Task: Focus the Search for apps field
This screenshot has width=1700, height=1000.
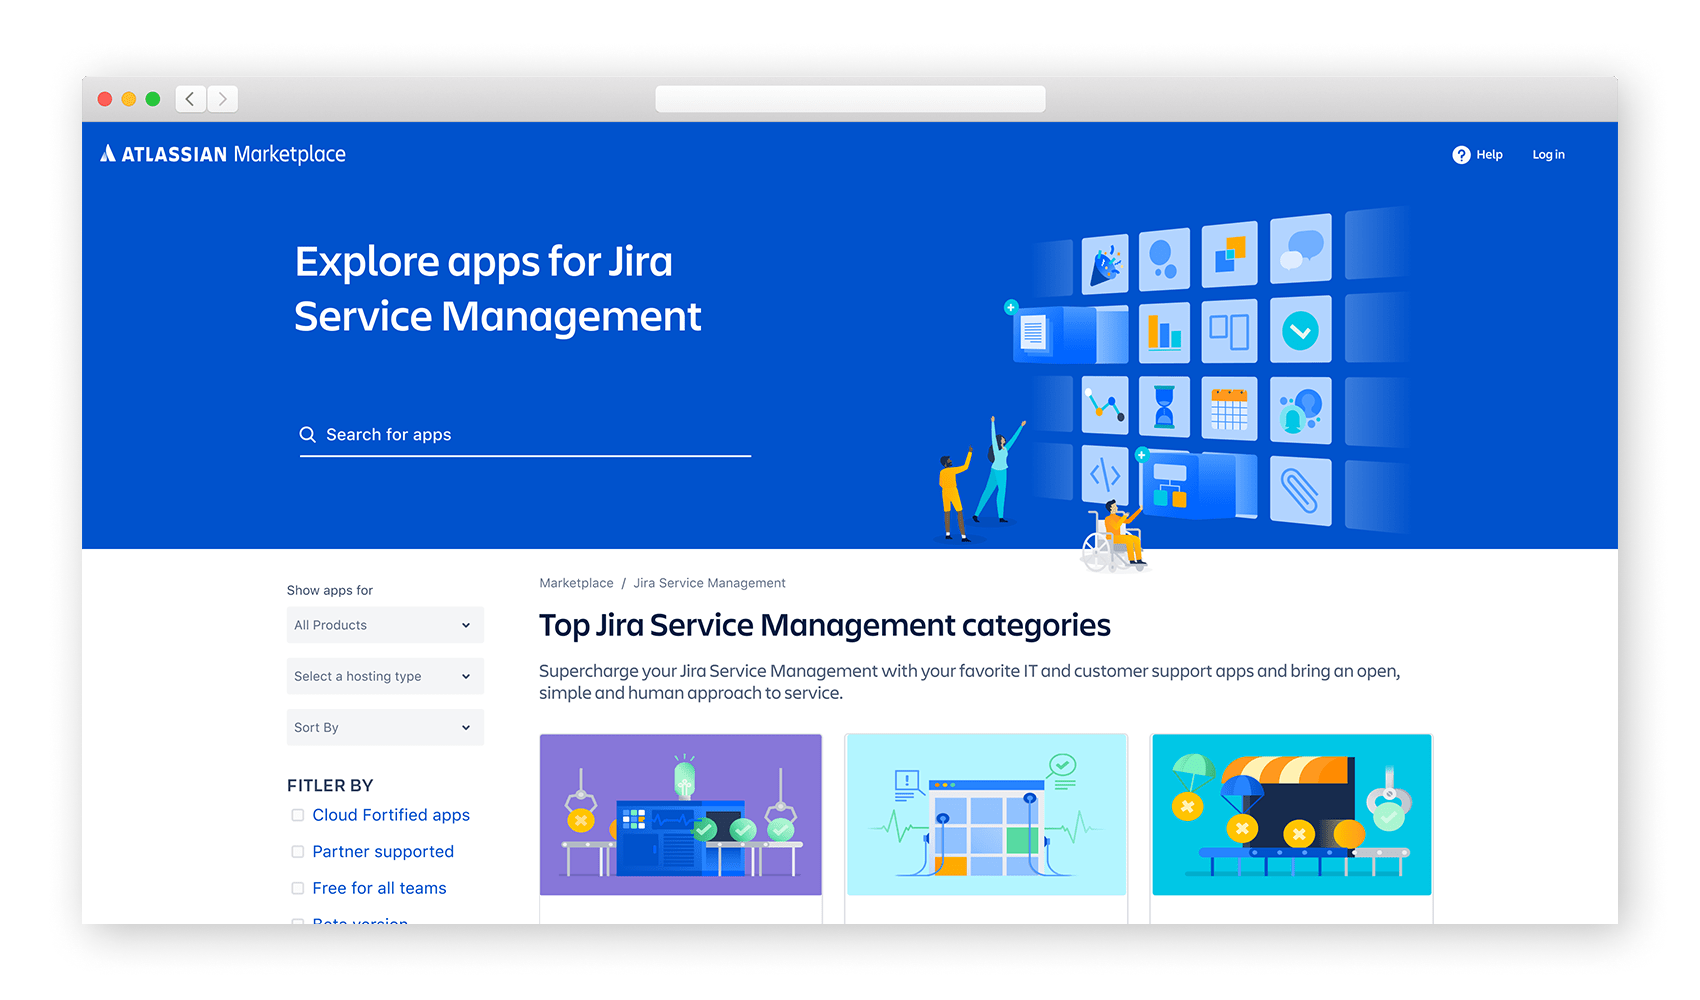Action: tap(525, 435)
